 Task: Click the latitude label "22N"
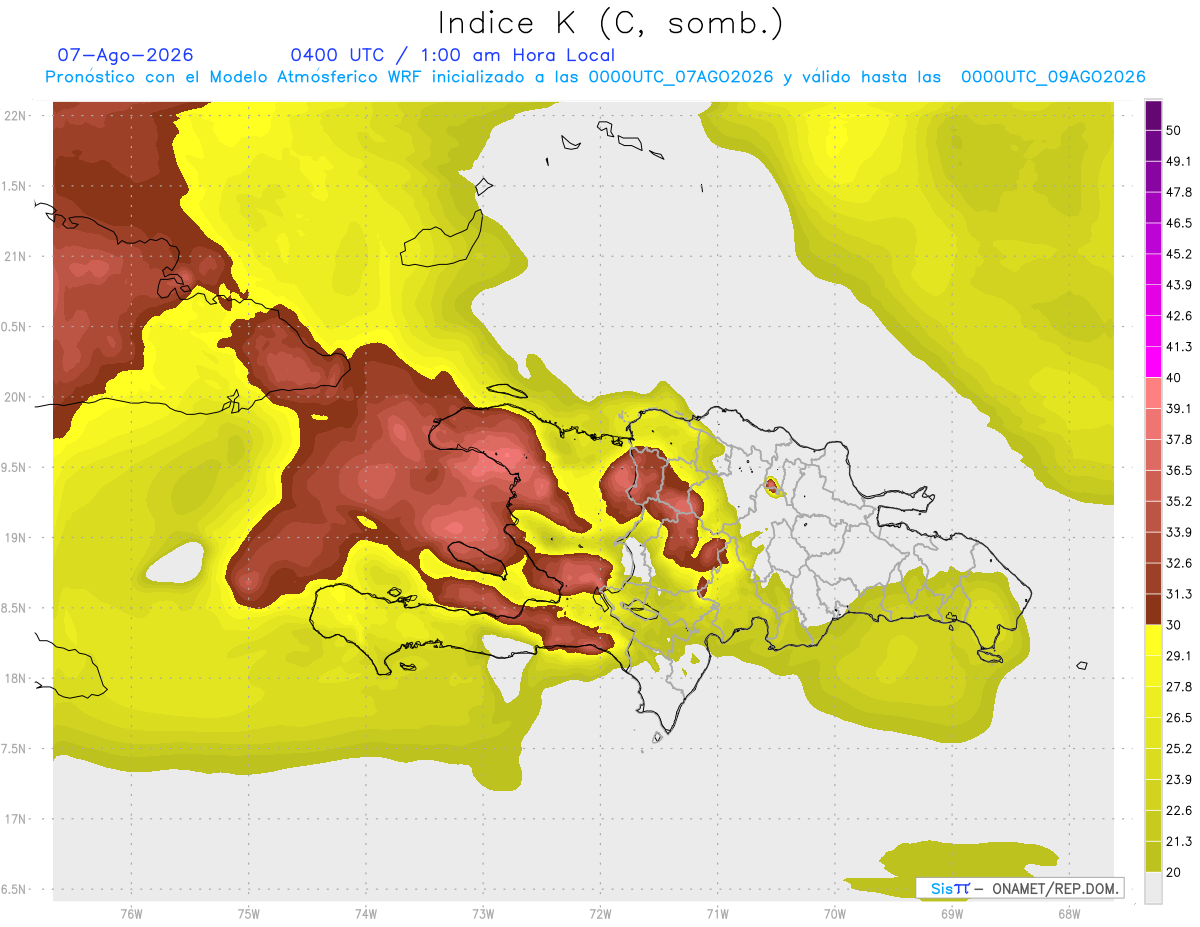pyautogui.click(x=16, y=116)
